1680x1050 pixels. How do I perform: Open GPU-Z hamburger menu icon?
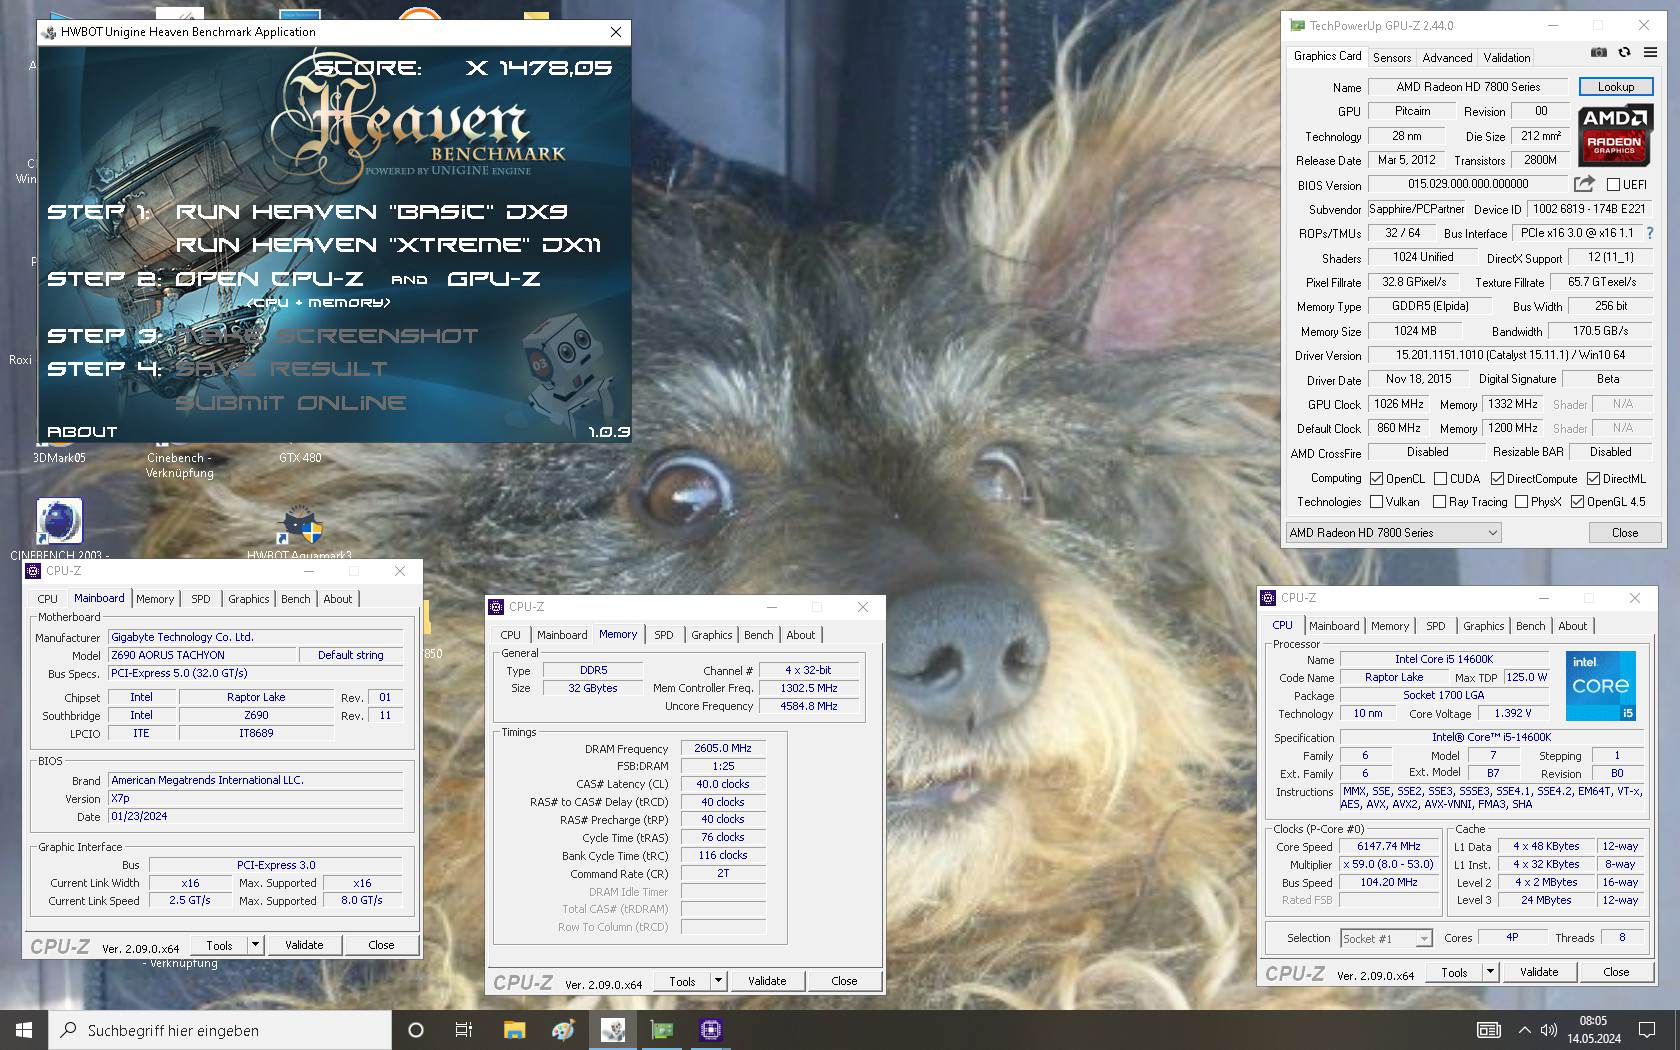coord(1650,52)
